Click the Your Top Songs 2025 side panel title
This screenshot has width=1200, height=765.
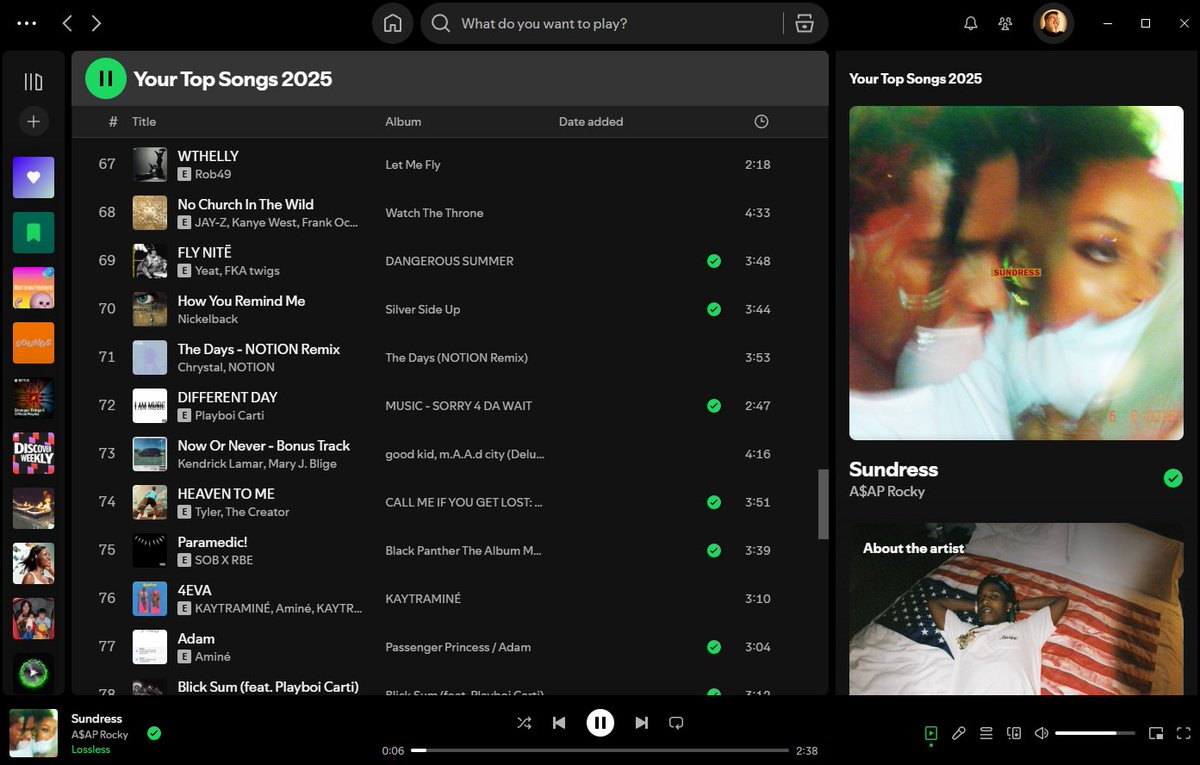[915, 79]
